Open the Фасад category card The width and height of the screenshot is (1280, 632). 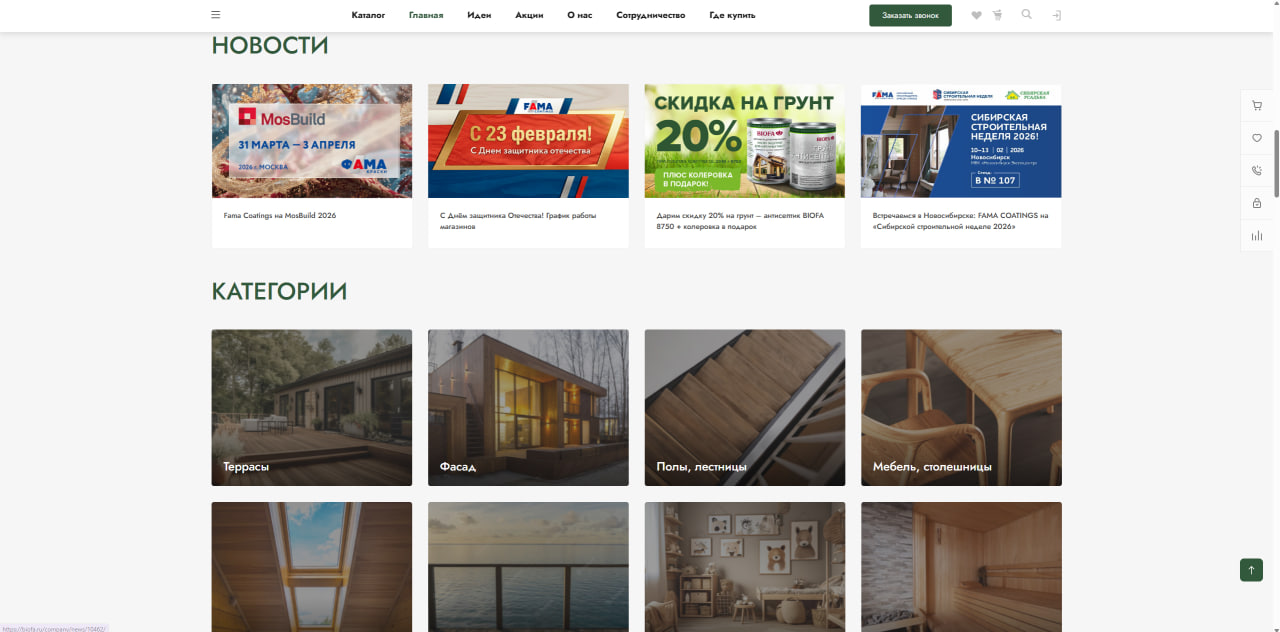point(528,408)
